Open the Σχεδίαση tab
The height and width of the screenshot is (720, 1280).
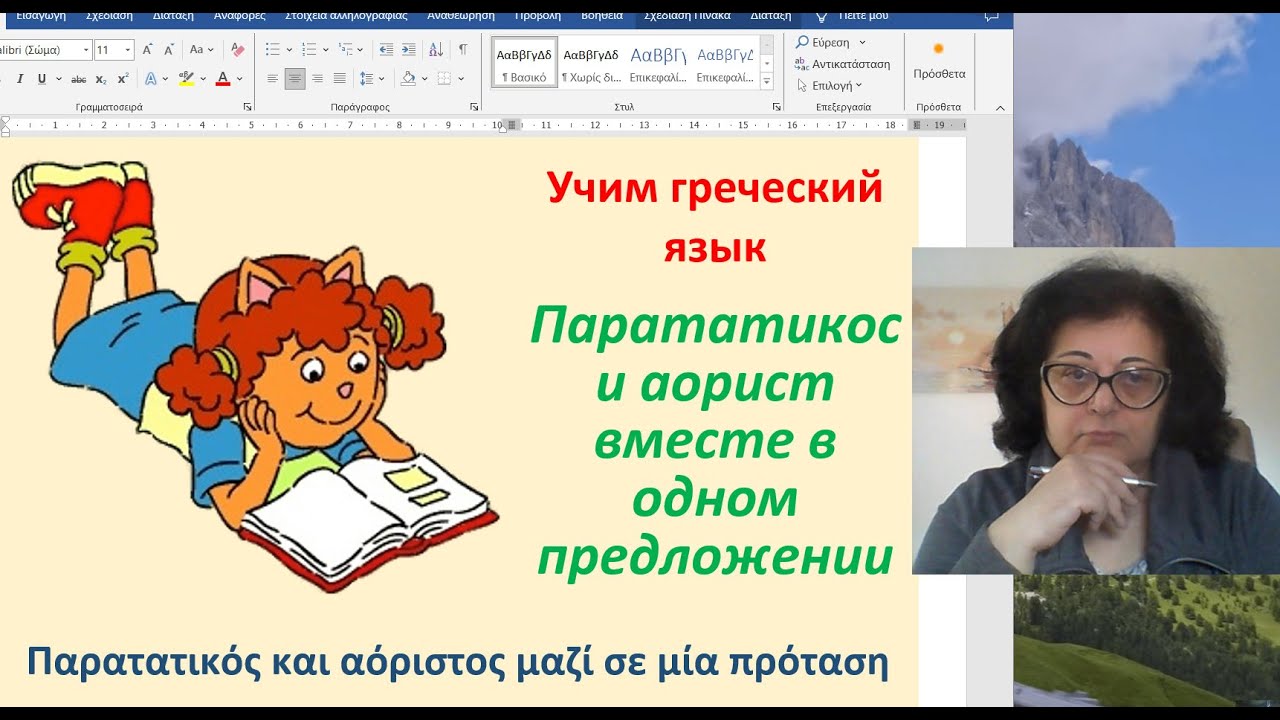click(x=109, y=16)
